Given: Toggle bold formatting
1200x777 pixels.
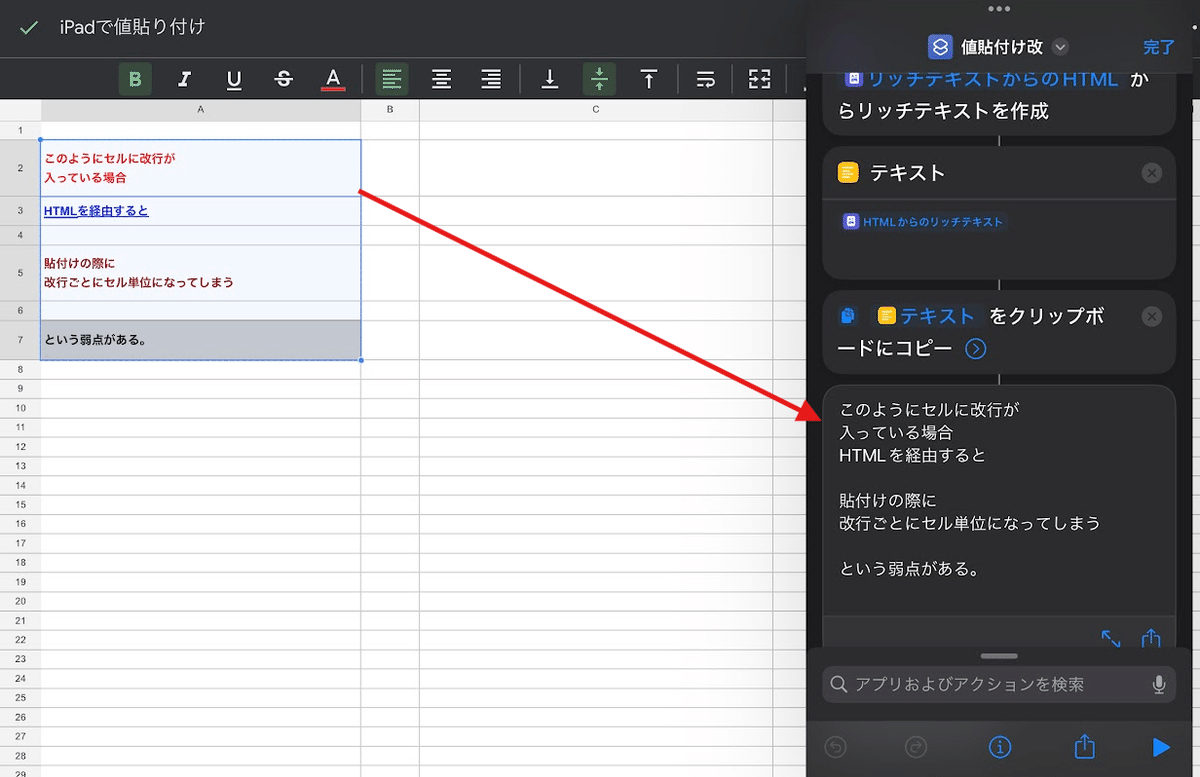Looking at the screenshot, I should coord(135,79).
